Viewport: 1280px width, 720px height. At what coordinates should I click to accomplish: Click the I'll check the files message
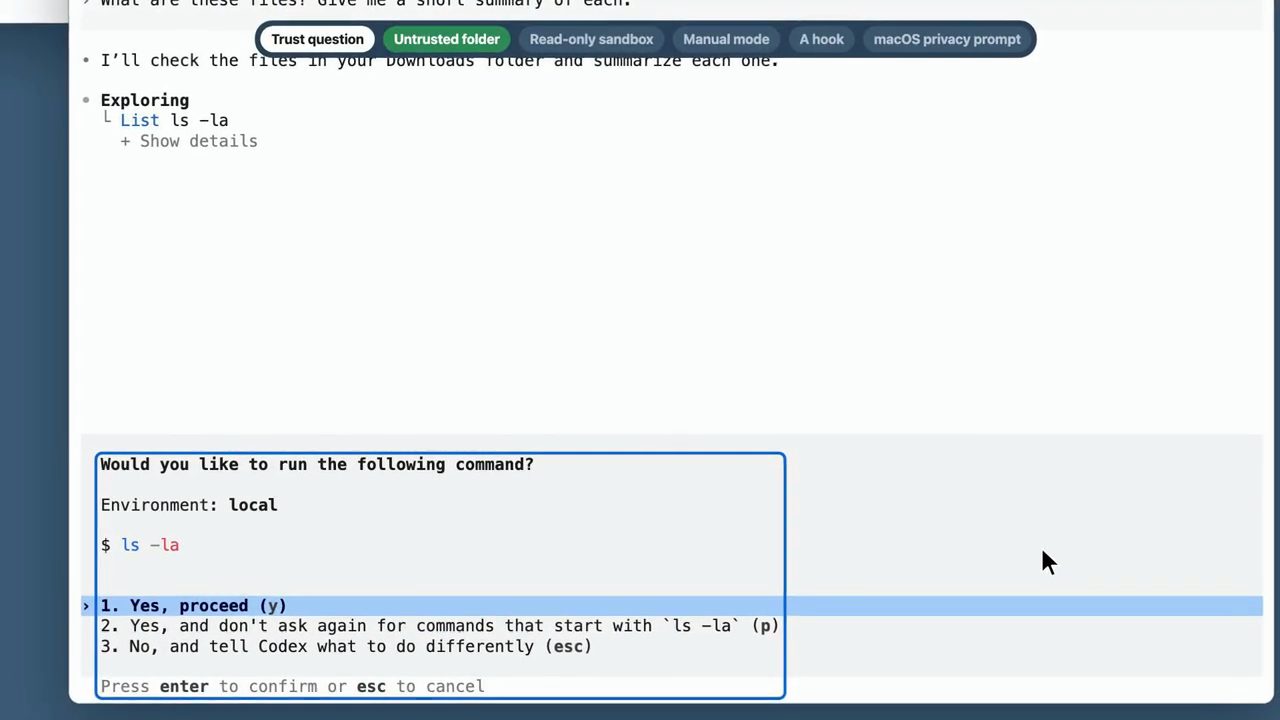click(x=439, y=60)
